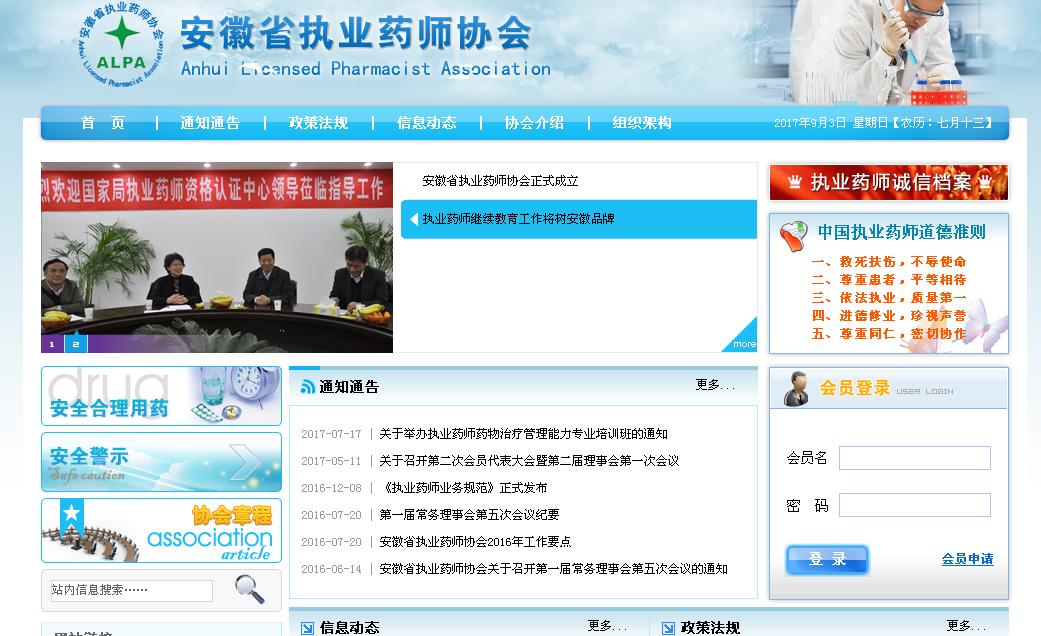The image size is (1041, 636).
Task: Click the 站内信息搜索 search box
Action: click(x=131, y=590)
